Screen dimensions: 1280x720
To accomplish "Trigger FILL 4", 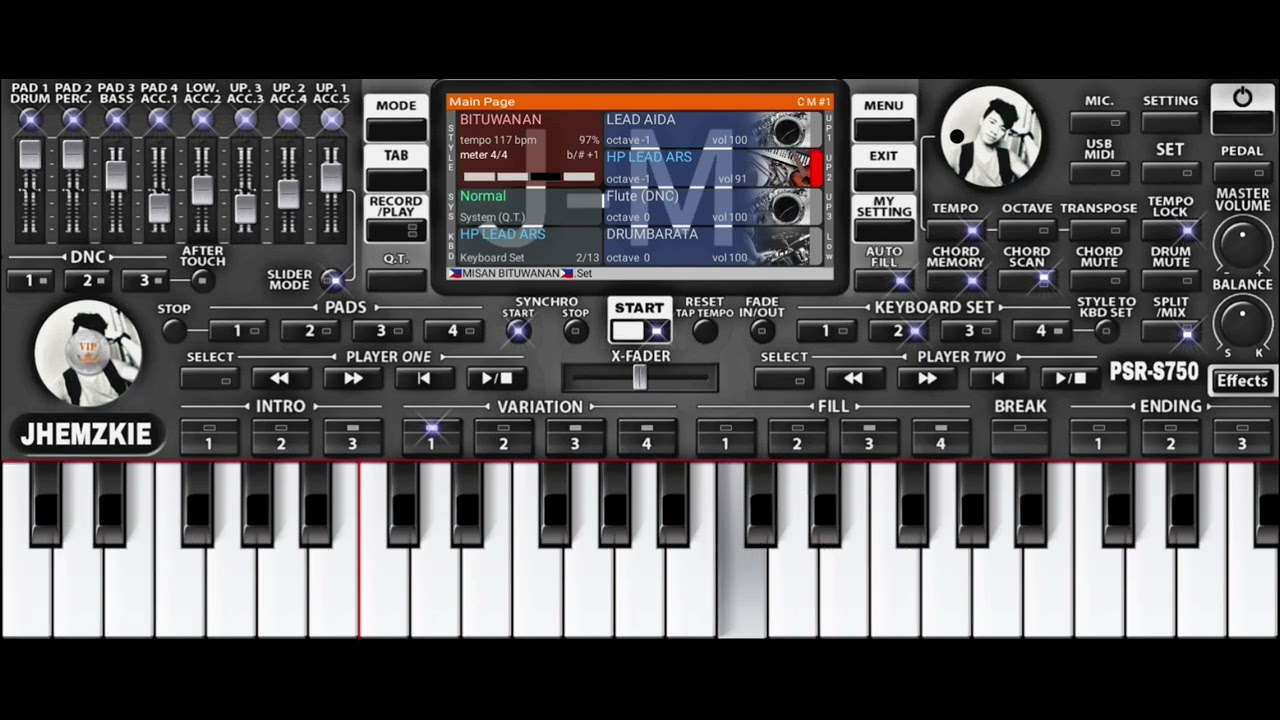I will tap(940, 437).
